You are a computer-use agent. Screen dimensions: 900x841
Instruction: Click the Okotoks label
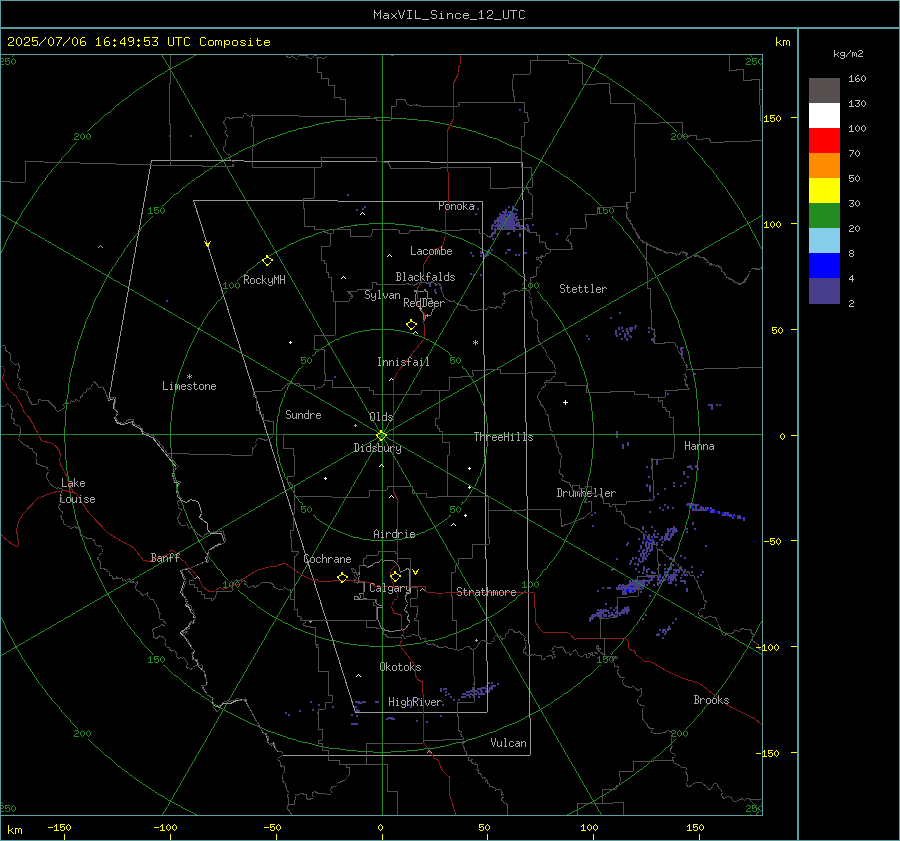400,667
